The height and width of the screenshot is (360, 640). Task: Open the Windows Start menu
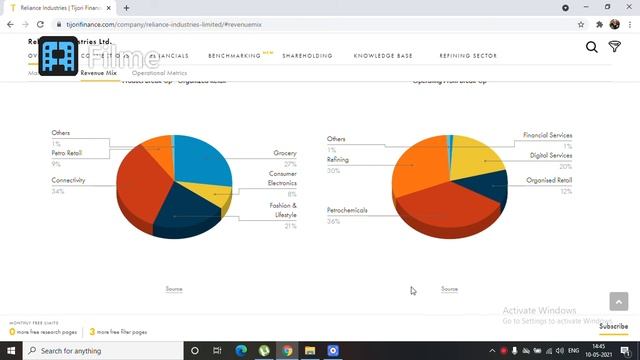pos(11,351)
